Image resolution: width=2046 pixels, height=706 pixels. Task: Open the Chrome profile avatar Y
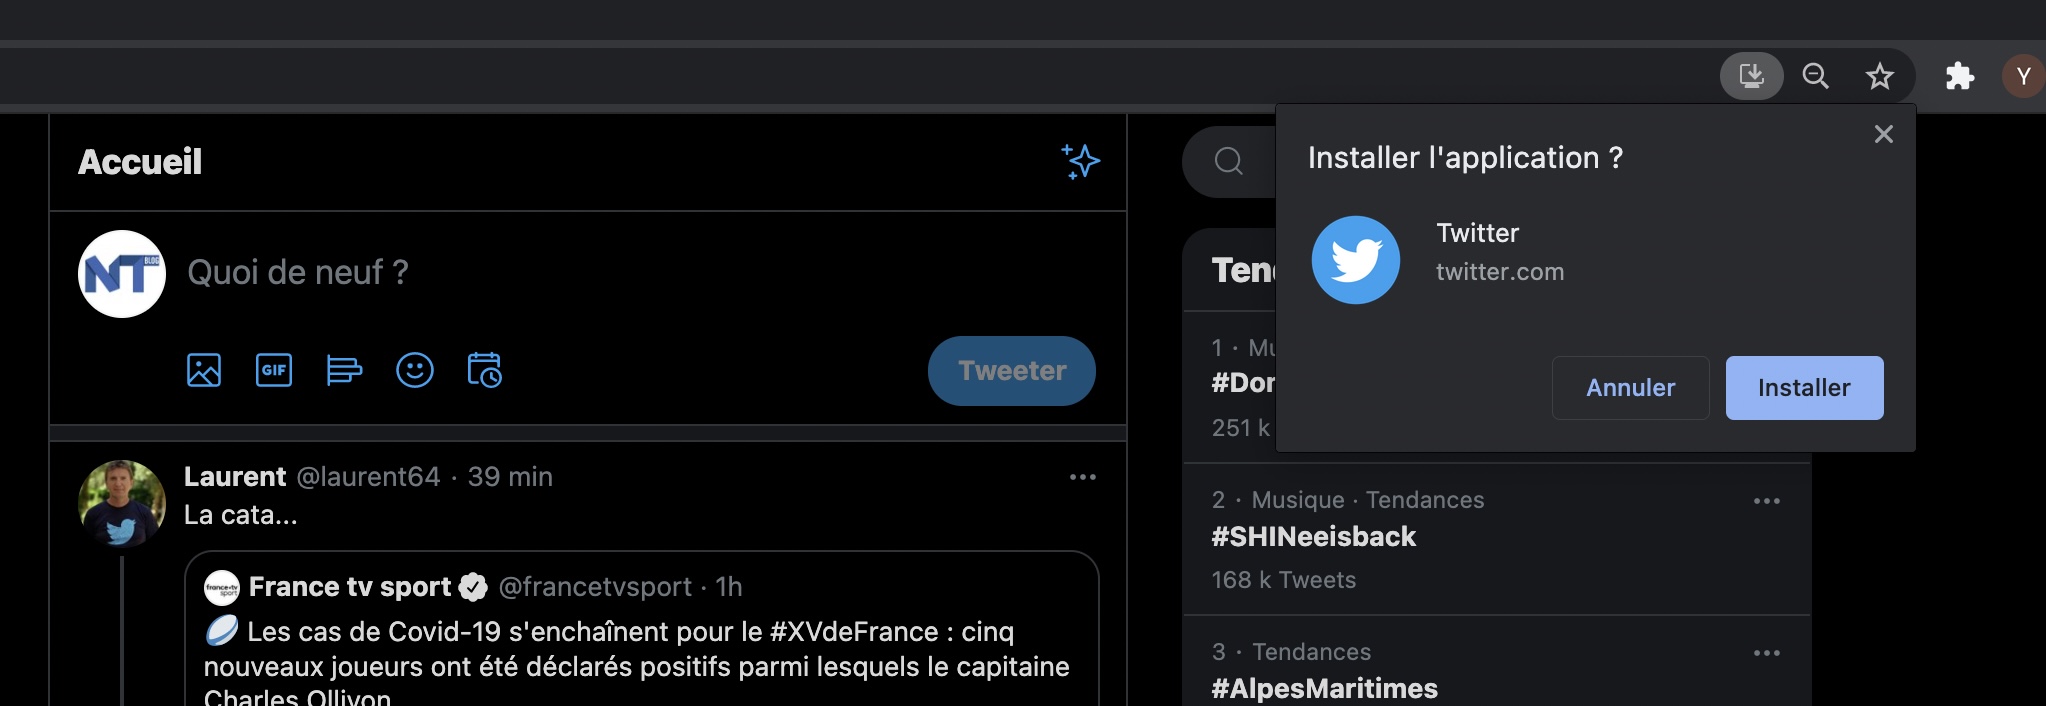[2023, 76]
